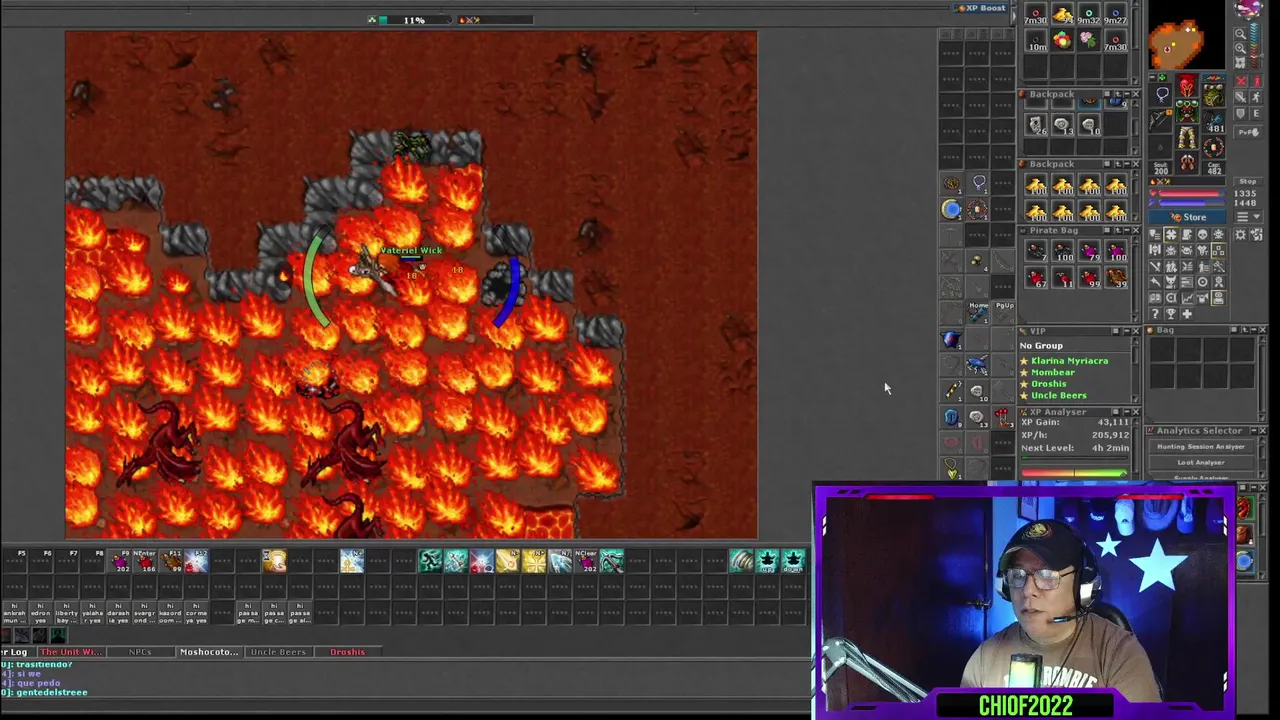Click the boots equipment slot
This screenshot has height=720, width=1280.
point(1186,162)
